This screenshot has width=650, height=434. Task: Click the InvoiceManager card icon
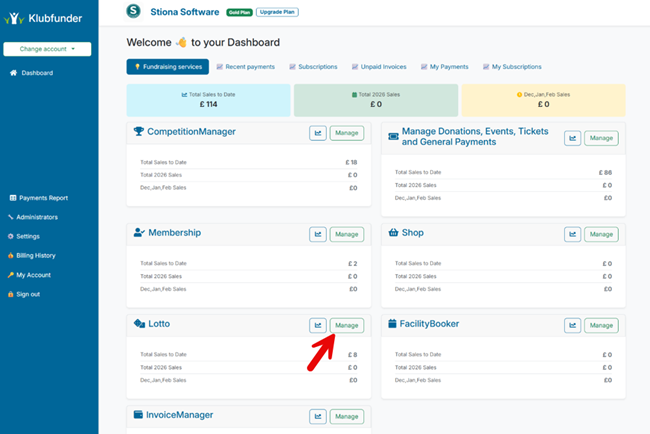138,415
